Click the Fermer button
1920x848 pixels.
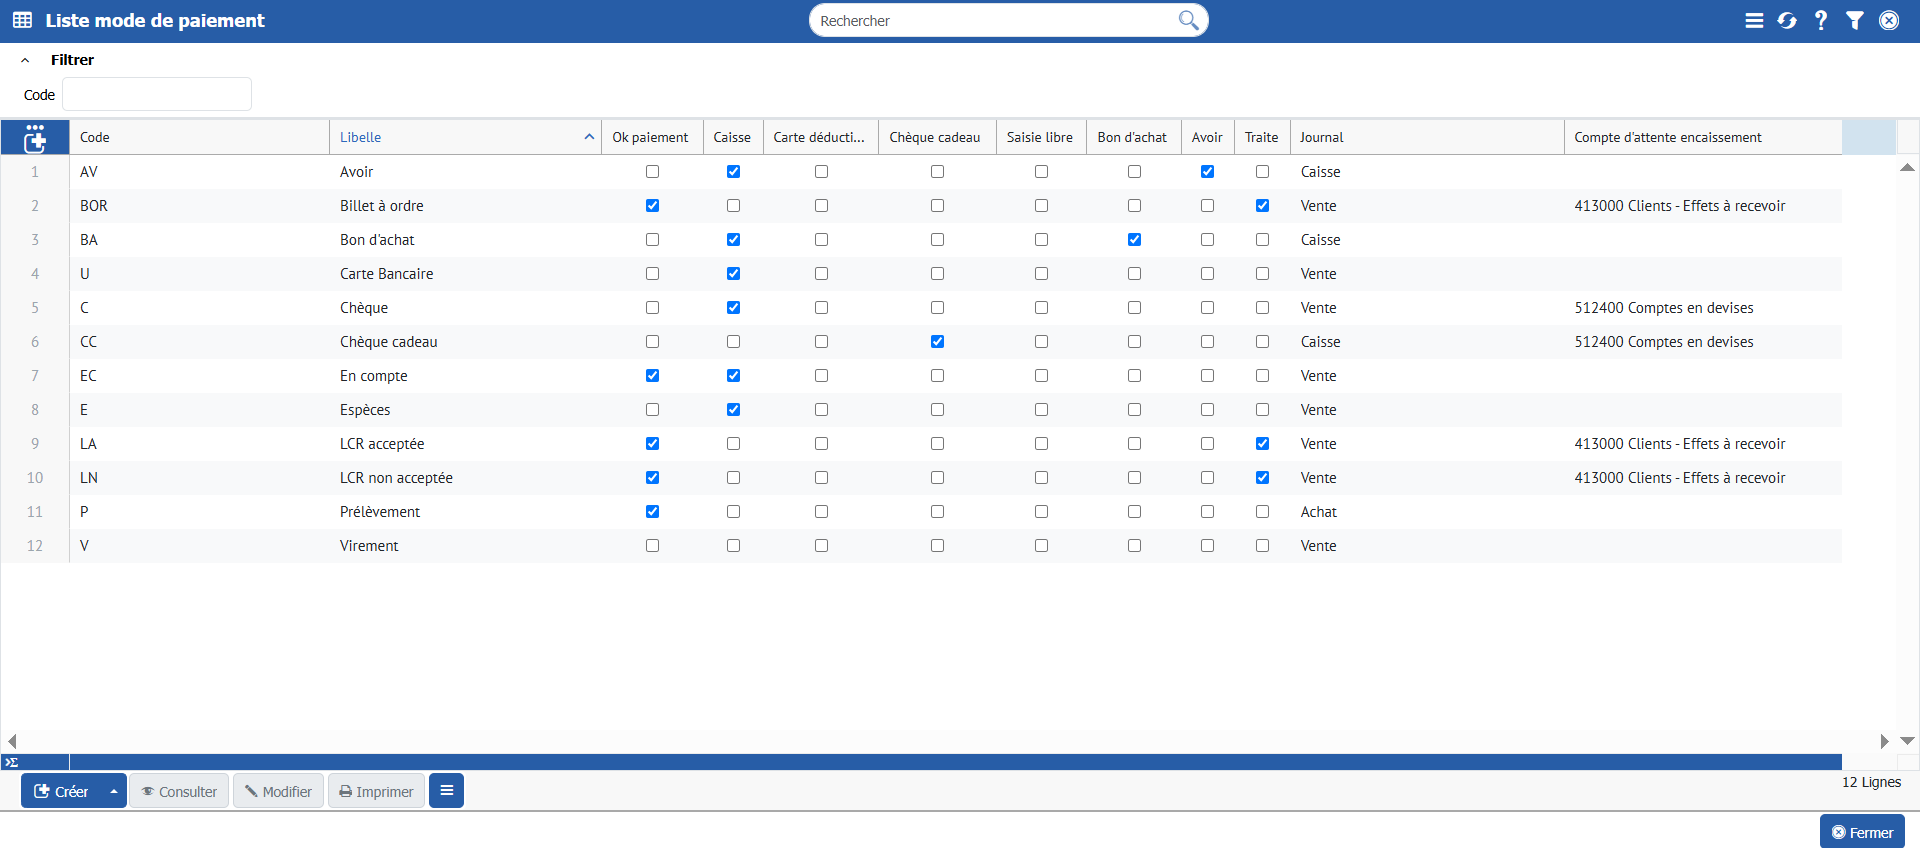(1861, 832)
